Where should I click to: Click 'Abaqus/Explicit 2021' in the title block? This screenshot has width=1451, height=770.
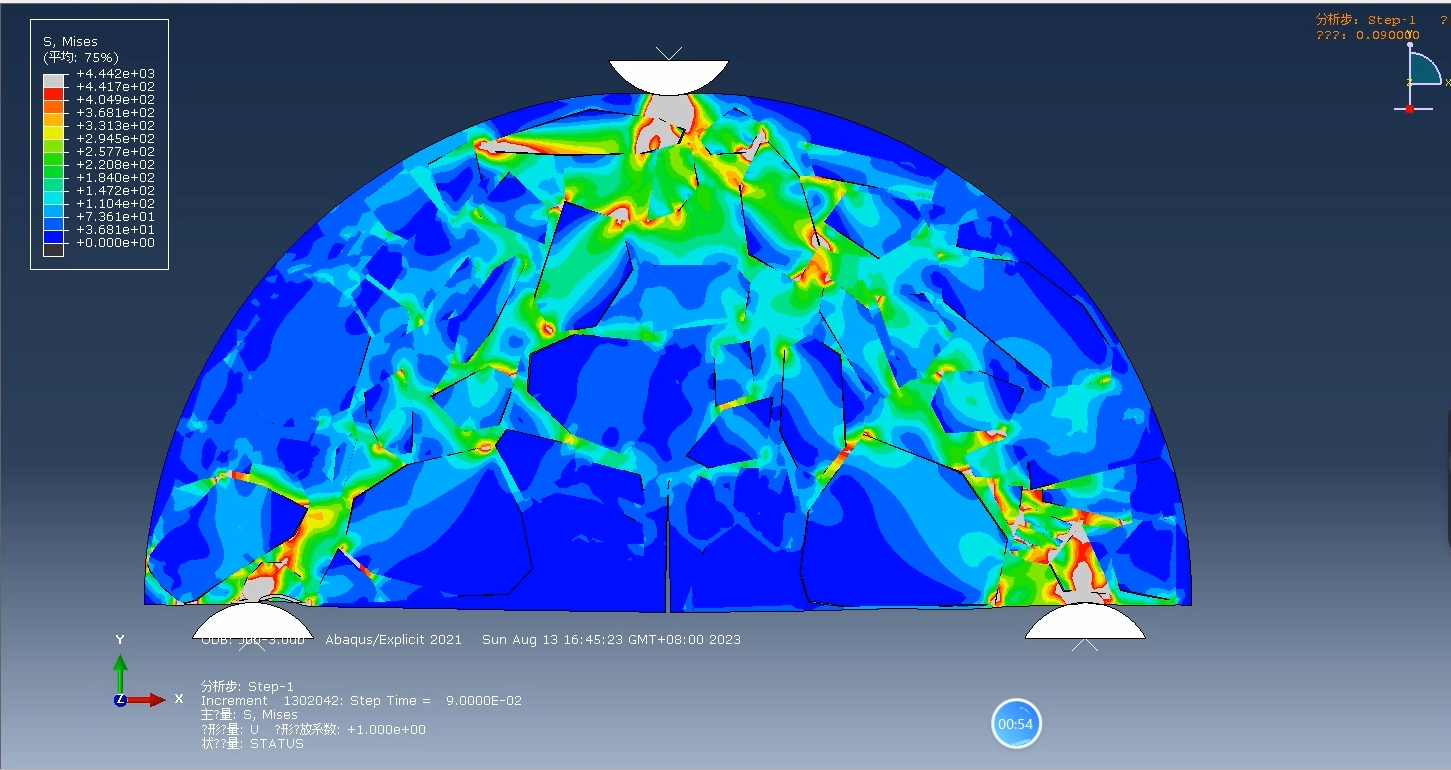click(394, 639)
